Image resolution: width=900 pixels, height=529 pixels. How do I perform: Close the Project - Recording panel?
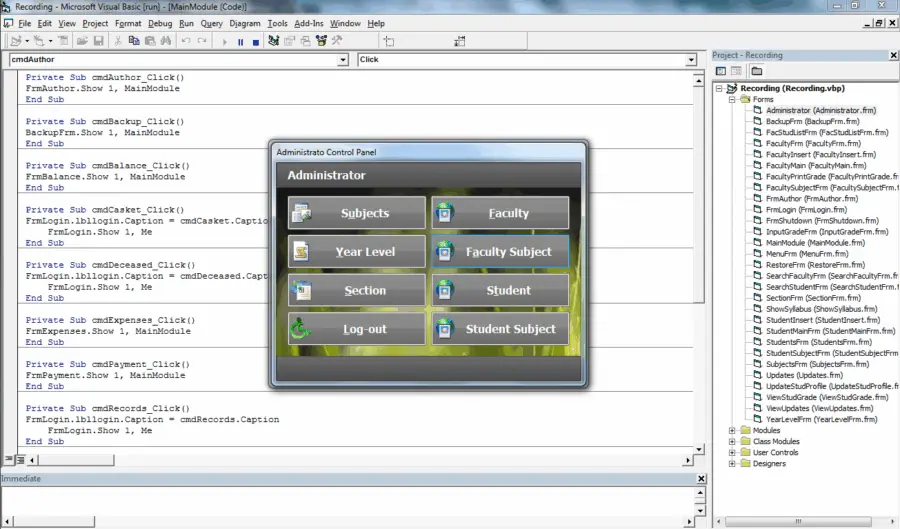(x=893, y=55)
